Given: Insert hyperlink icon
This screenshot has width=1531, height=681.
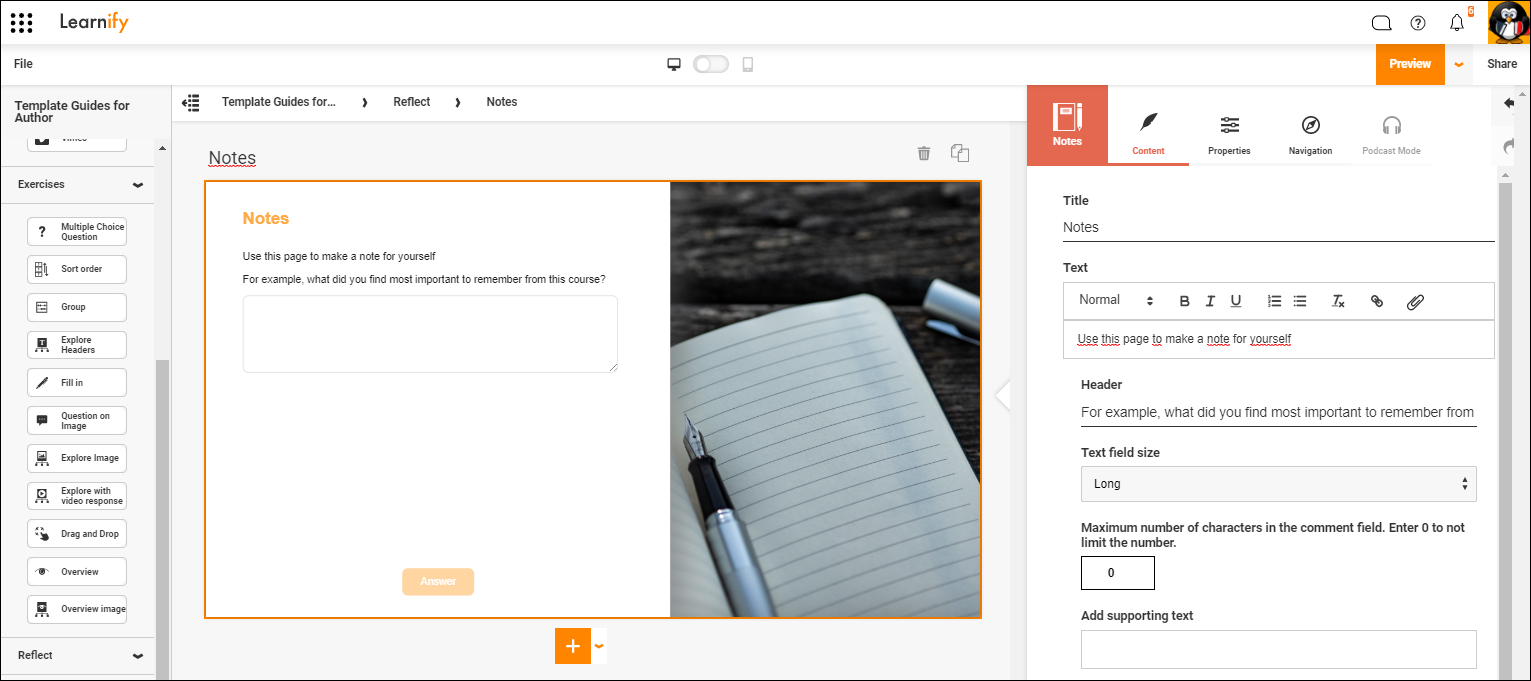Looking at the screenshot, I should [x=1377, y=301].
